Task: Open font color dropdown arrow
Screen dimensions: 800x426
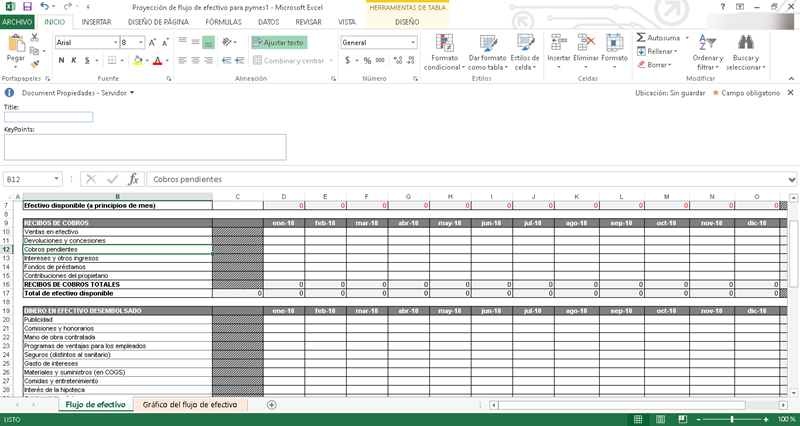Action: click(167, 61)
